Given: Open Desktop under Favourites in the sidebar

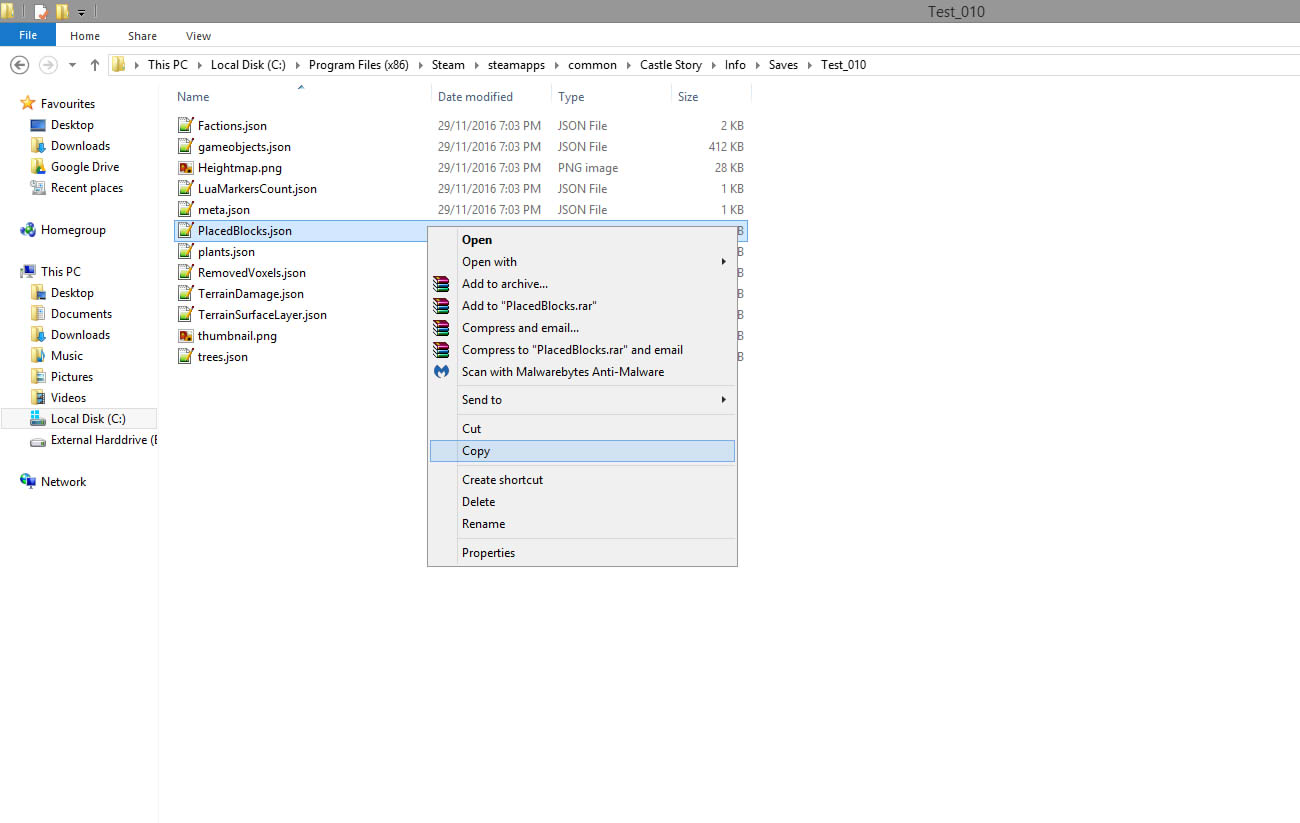Looking at the screenshot, I should (72, 125).
